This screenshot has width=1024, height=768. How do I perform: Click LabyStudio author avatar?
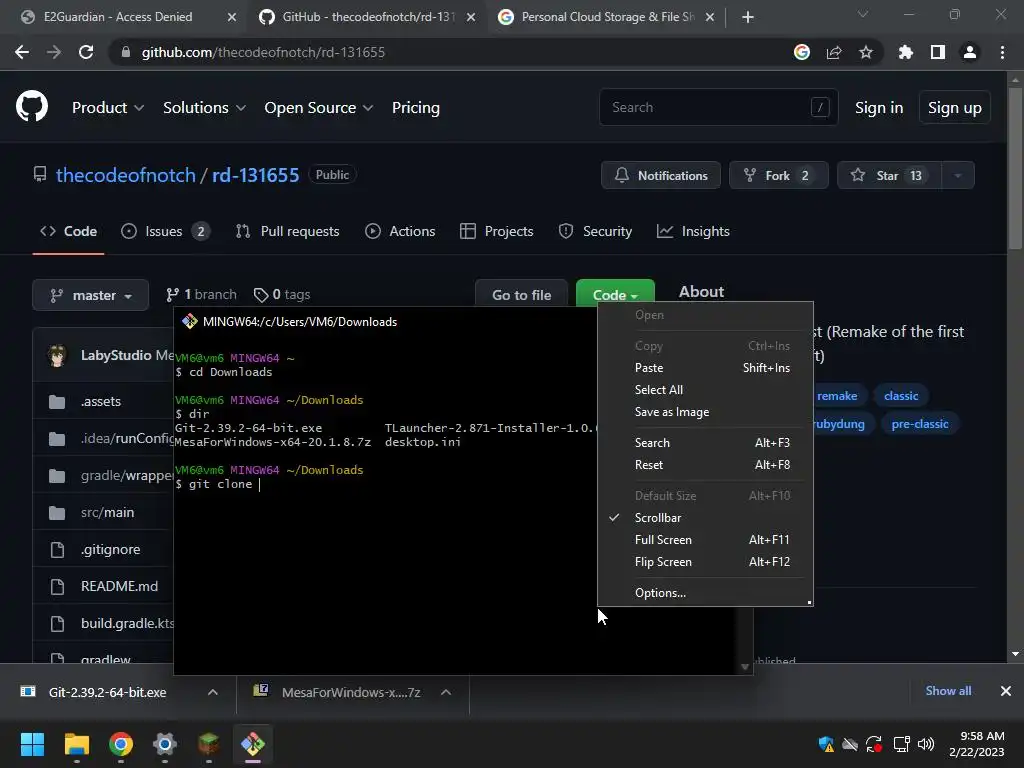click(57, 355)
